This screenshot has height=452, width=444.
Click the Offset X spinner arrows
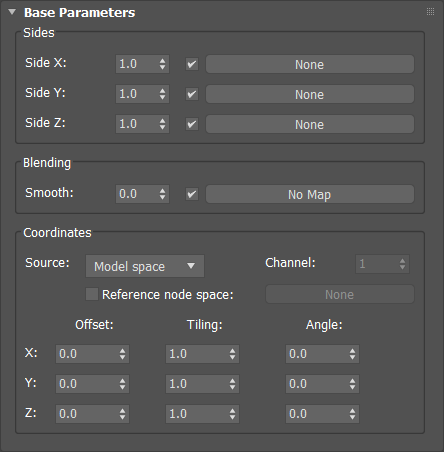pos(122,354)
